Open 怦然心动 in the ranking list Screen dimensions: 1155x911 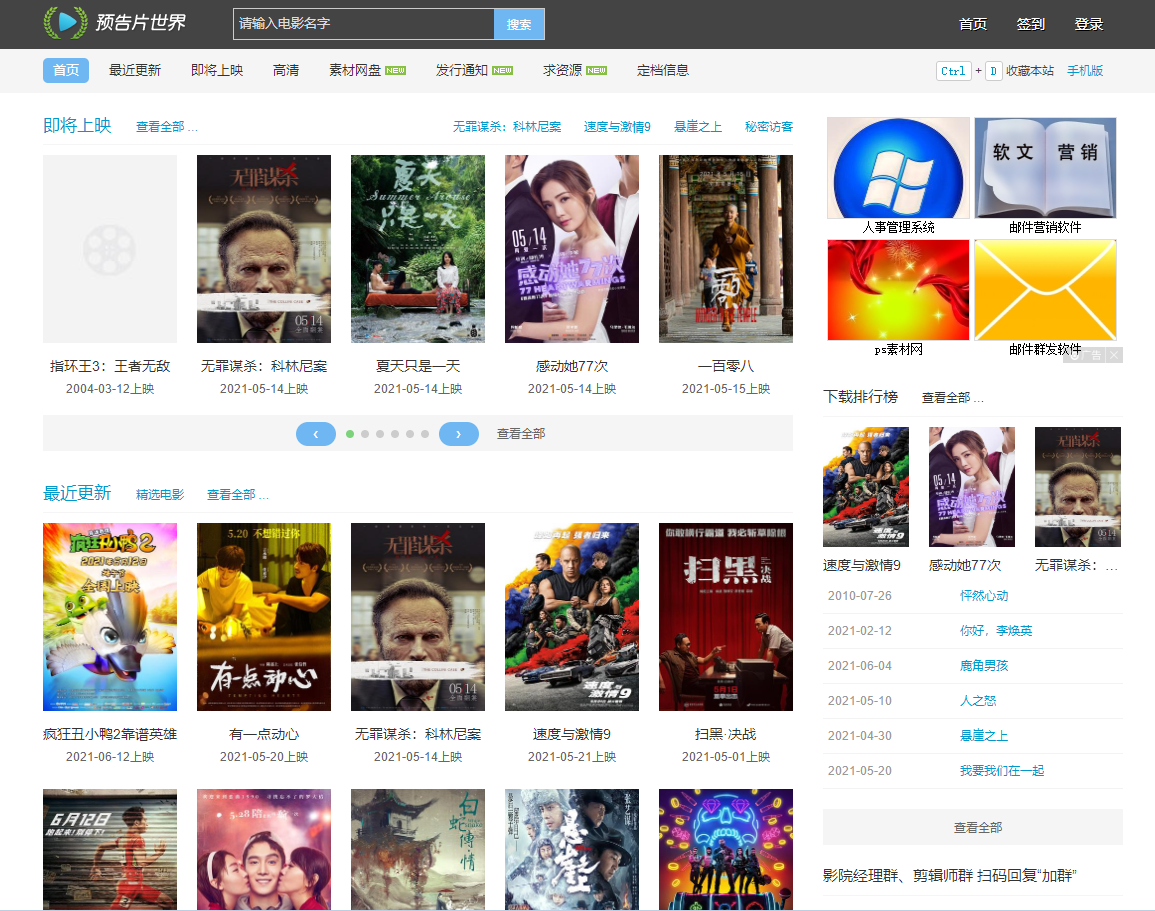tap(984, 596)
